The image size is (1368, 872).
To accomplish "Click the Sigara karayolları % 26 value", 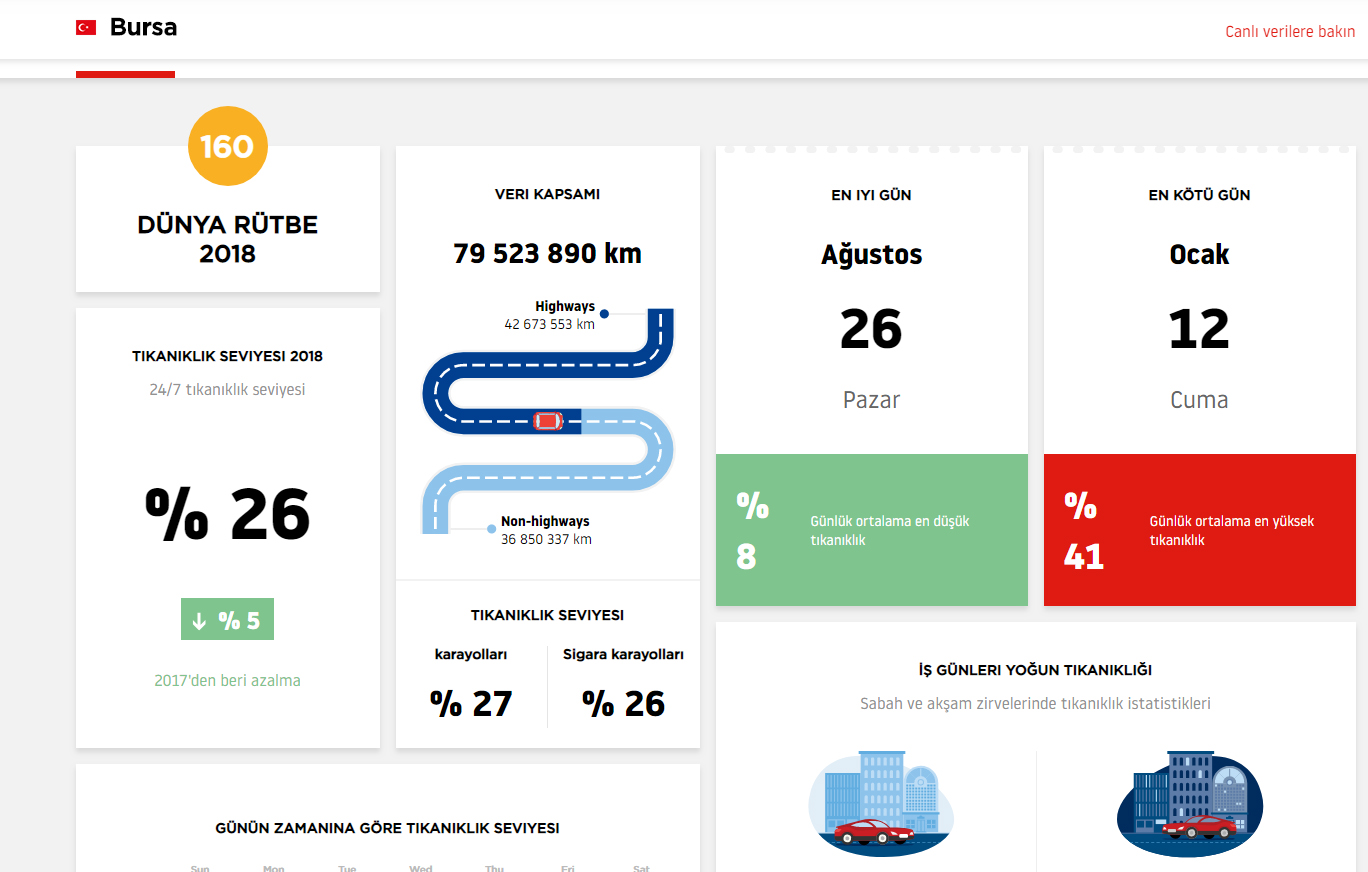I will point(623,704).
